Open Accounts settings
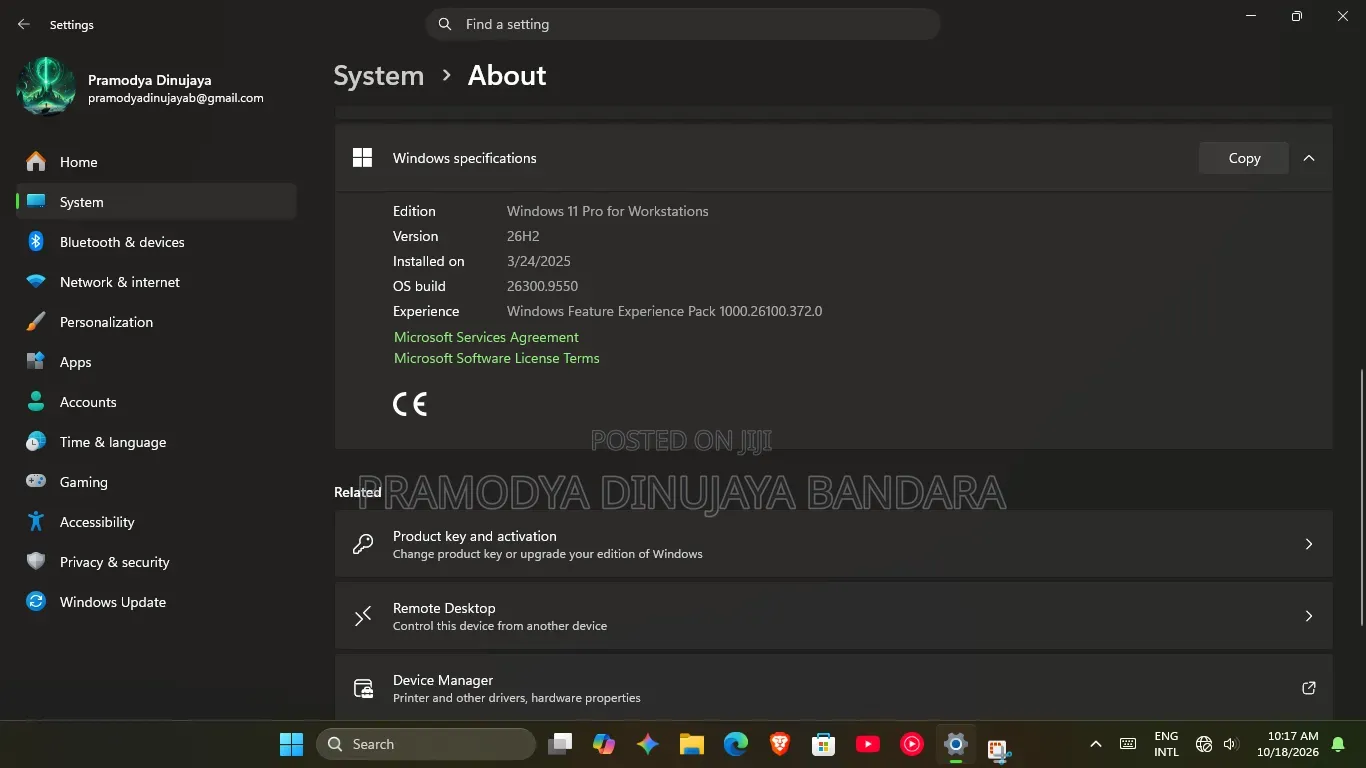 156,402
